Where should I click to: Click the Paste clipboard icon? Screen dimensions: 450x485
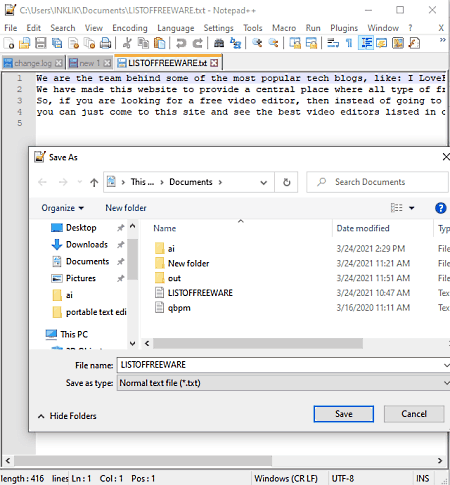pyautogui.click(x=160, y=43)
